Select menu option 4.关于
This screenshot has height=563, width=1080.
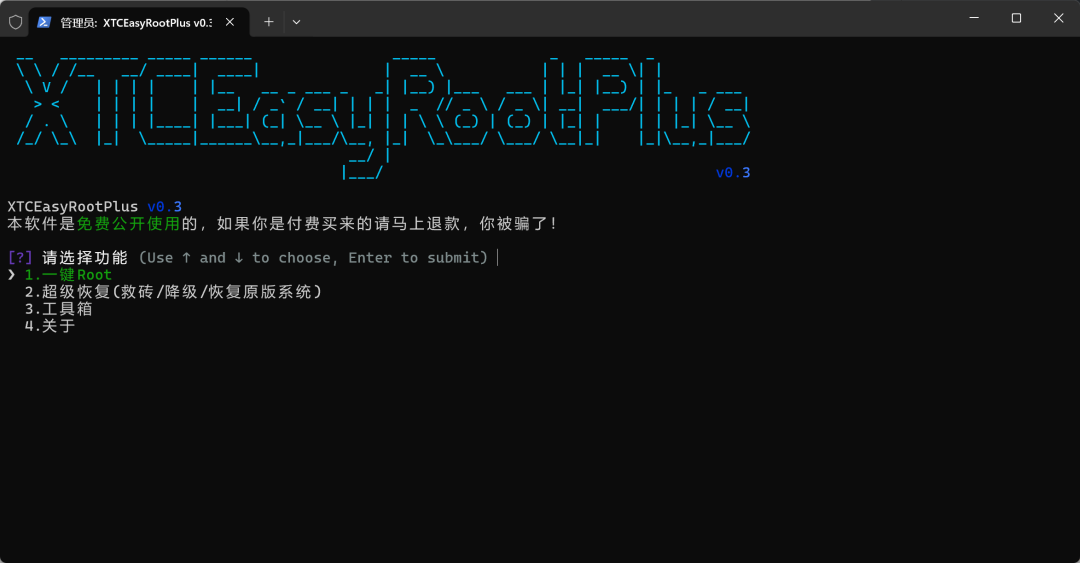(50, 326)
